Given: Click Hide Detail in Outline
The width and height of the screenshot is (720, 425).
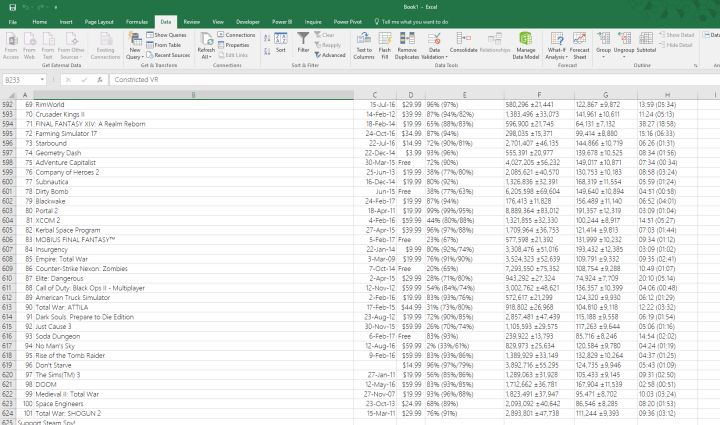Looking at the screenshot, I should tap(676, 45).
